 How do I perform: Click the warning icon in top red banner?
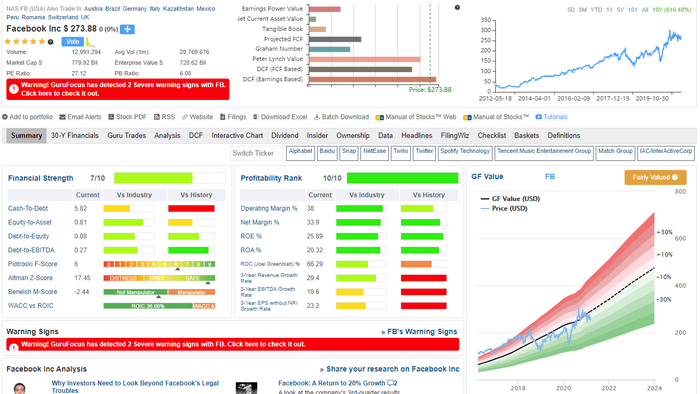click(x=14, y=89)
